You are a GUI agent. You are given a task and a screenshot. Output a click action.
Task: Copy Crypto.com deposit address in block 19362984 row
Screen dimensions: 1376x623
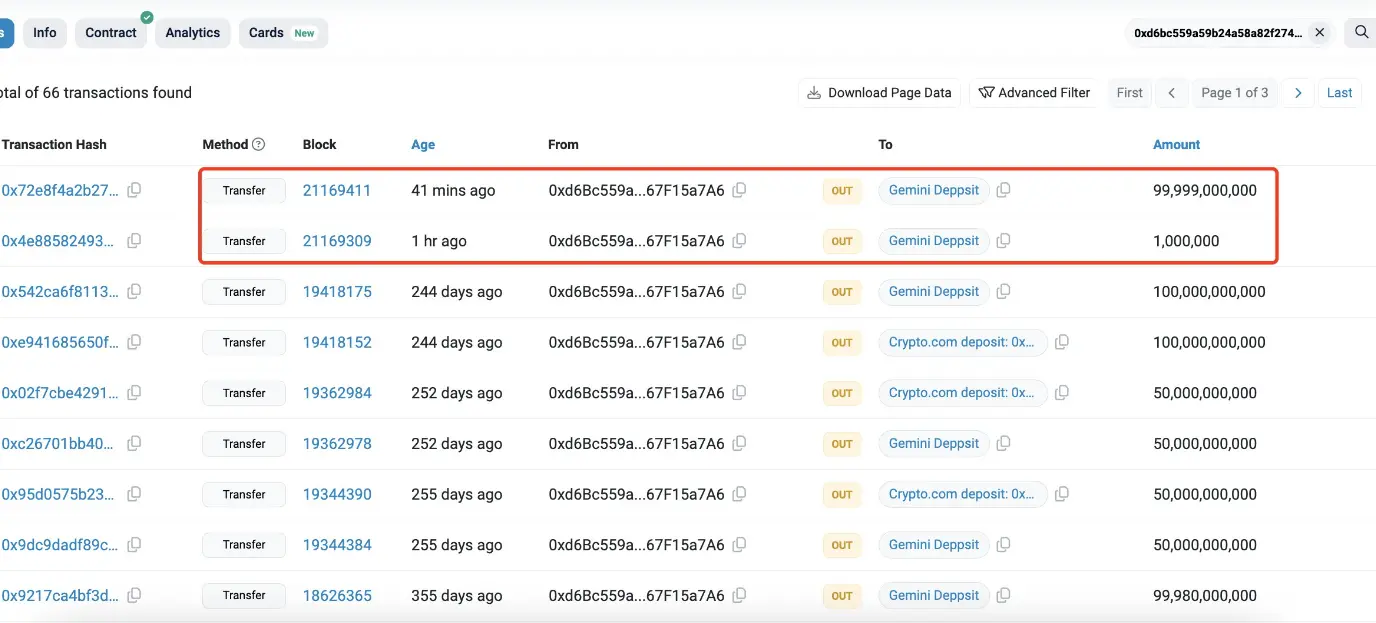1062,393
